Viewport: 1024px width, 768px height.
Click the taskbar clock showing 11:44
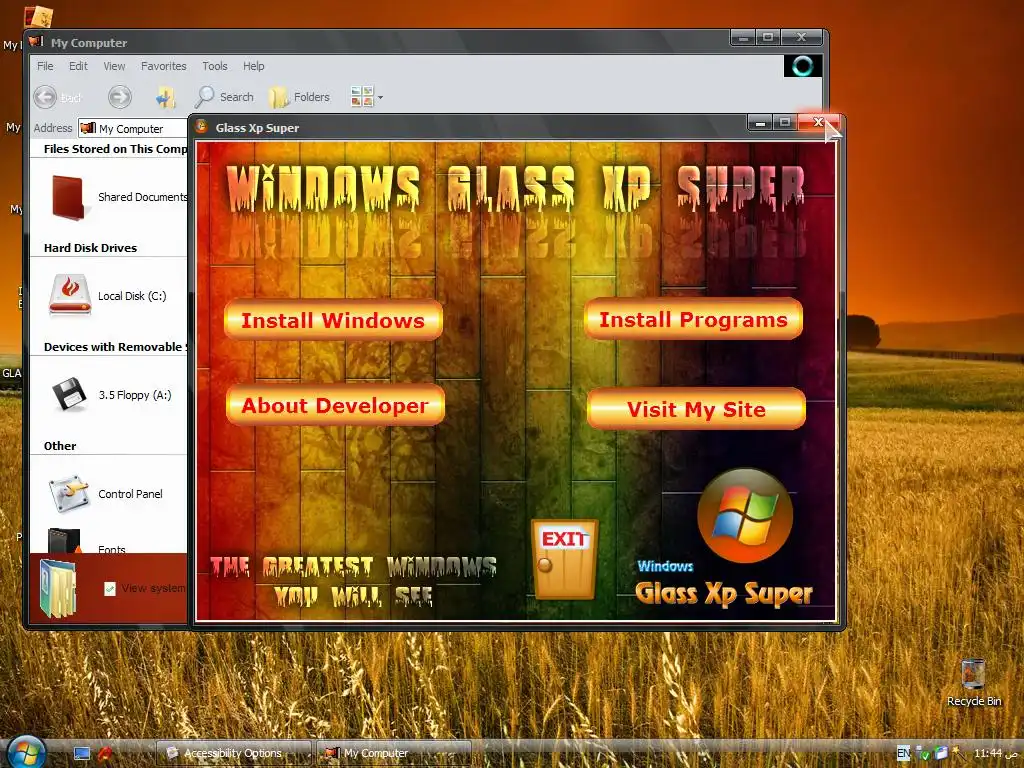click(995, 753)
